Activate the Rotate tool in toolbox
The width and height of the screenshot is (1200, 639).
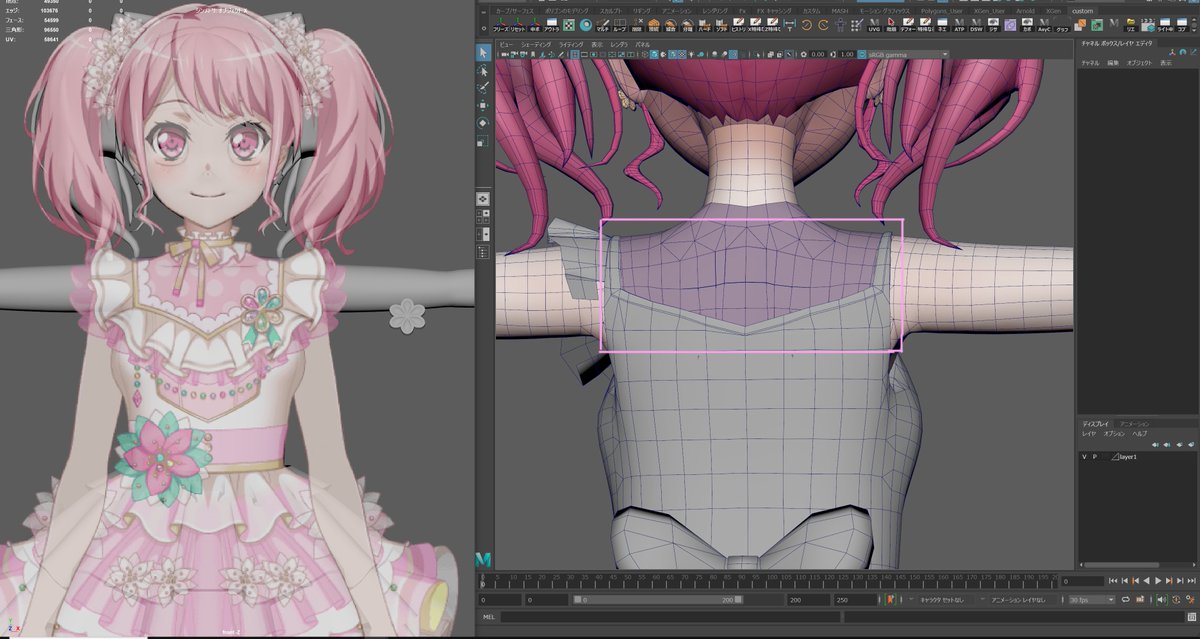[x=482, y=122]
